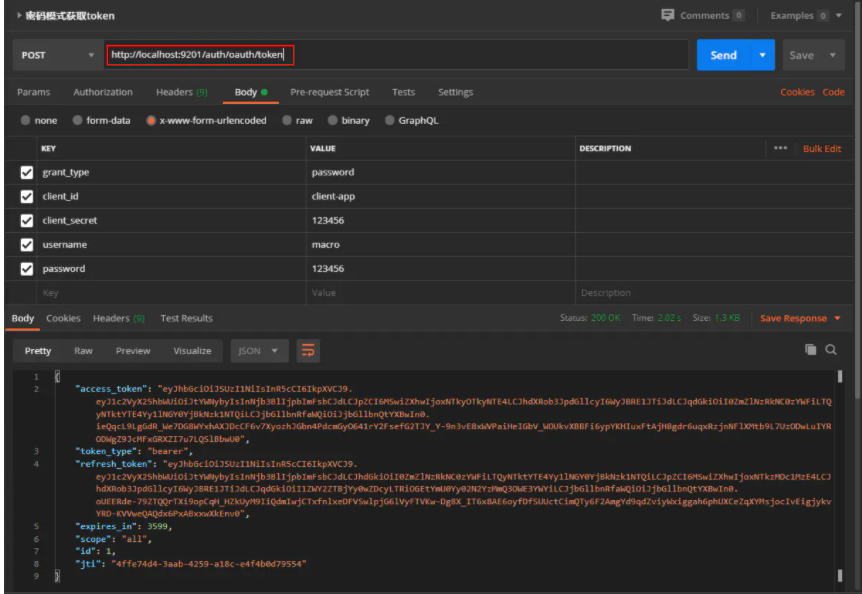Select the response Body tab
Screen dimensions: 862x594
point(23,318)
